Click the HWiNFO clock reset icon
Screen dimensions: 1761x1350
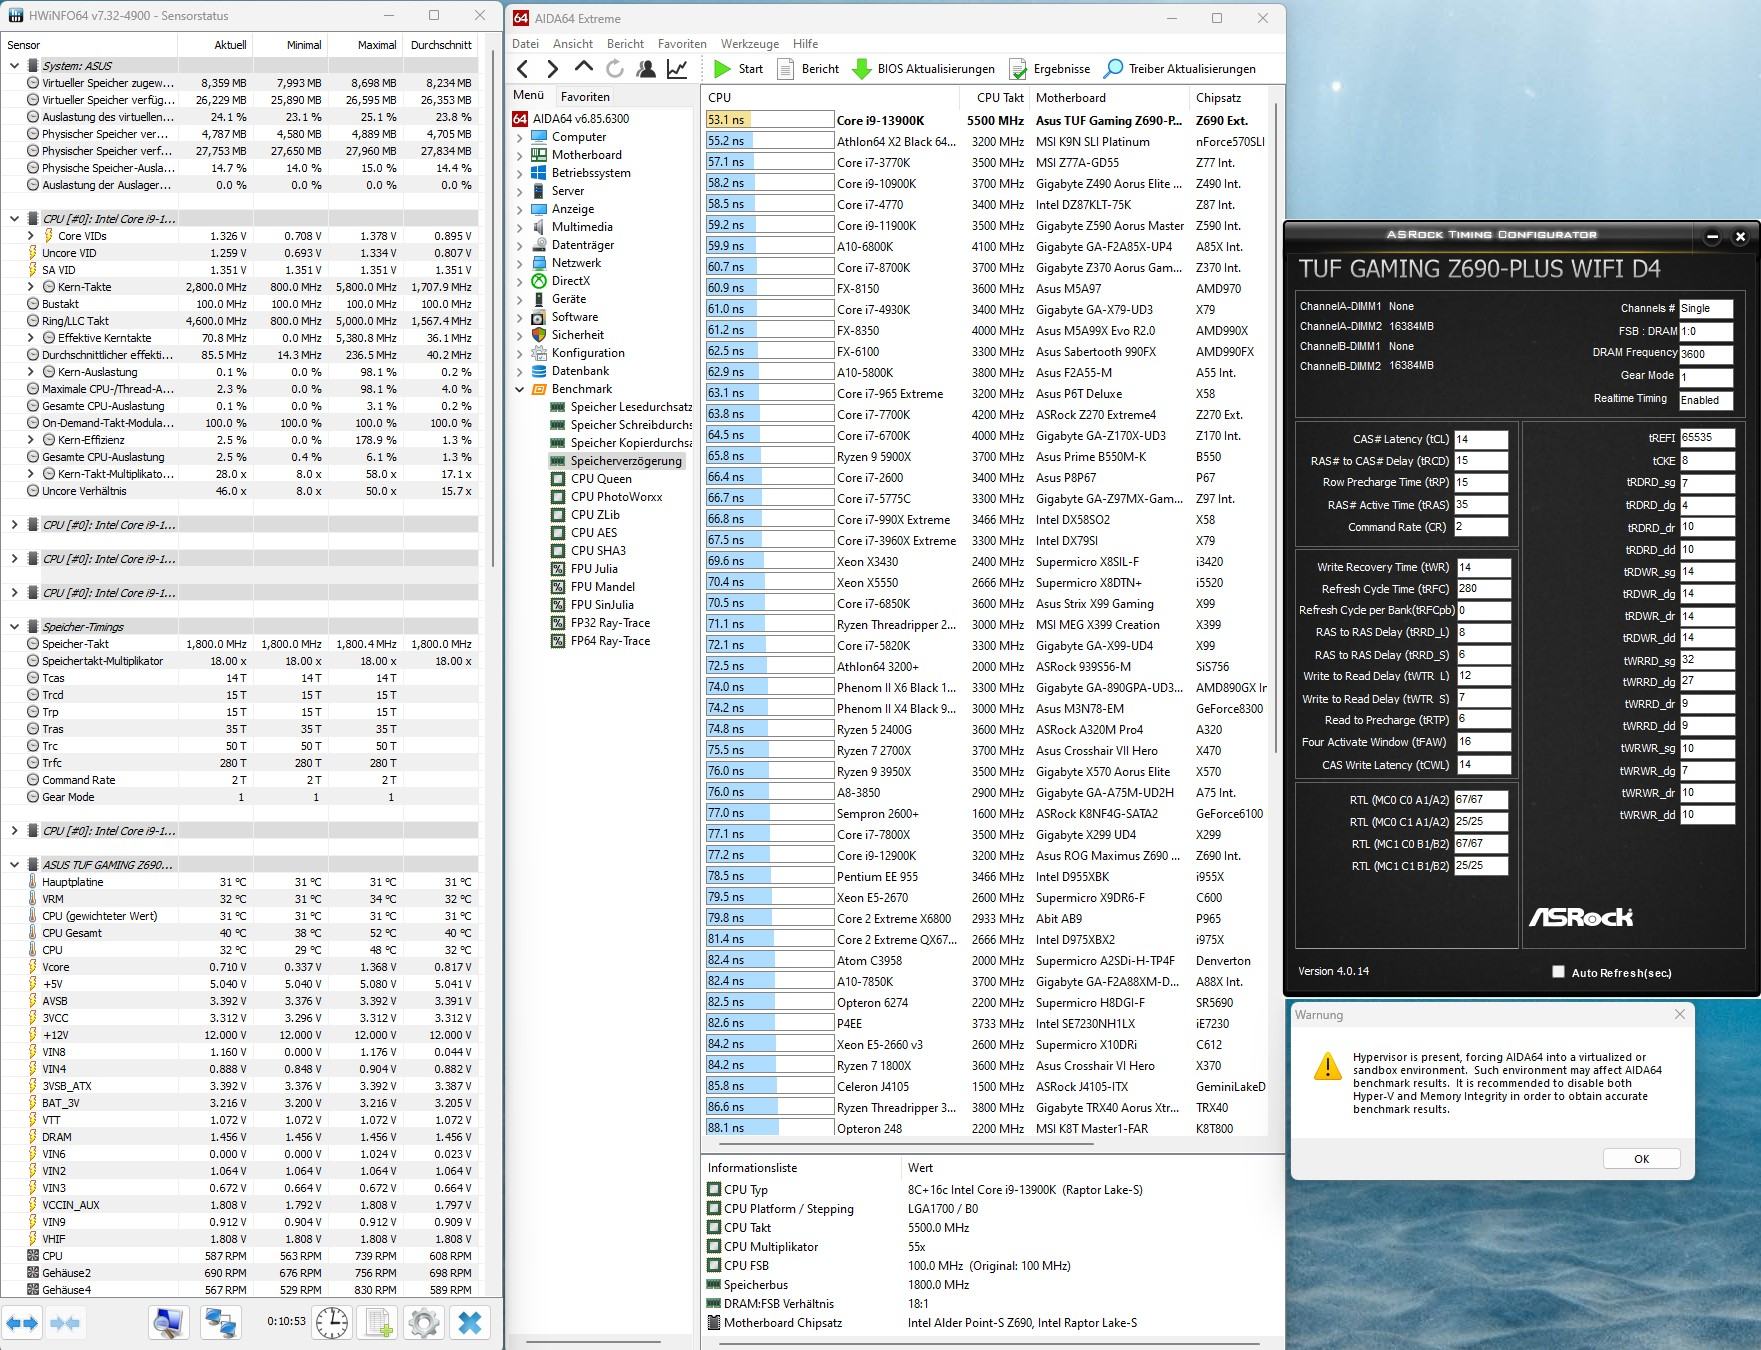click(x=331, y=1323)
